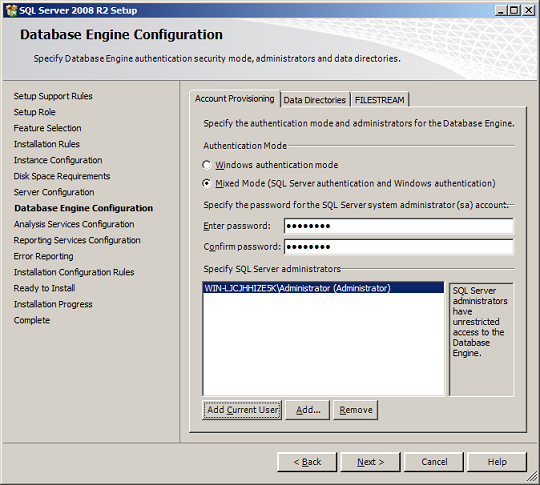540x485 pixels.
Task: Focus the Confirm password field
Action: (399, 247)
